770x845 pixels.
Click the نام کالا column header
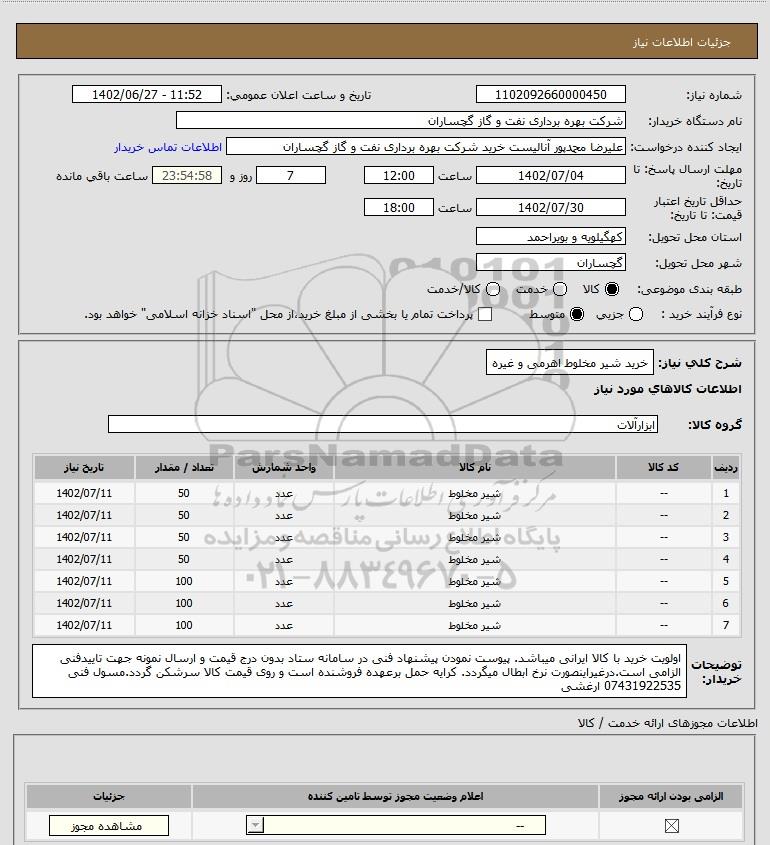[475, 468]
